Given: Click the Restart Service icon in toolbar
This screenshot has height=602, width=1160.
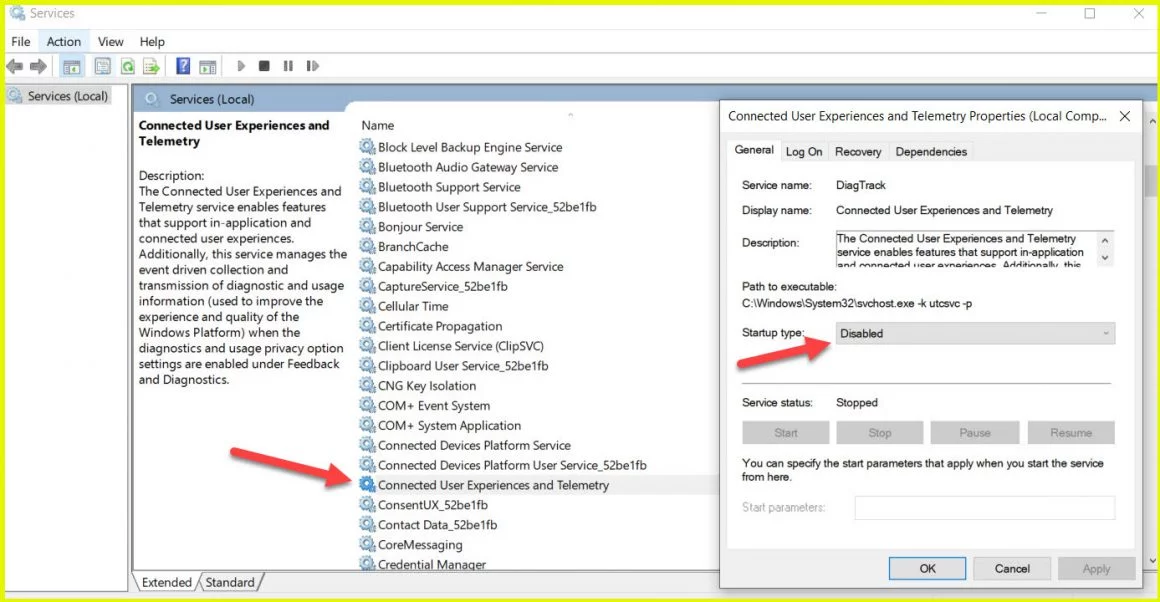Looking at the screenshot, I should (312, 66).
